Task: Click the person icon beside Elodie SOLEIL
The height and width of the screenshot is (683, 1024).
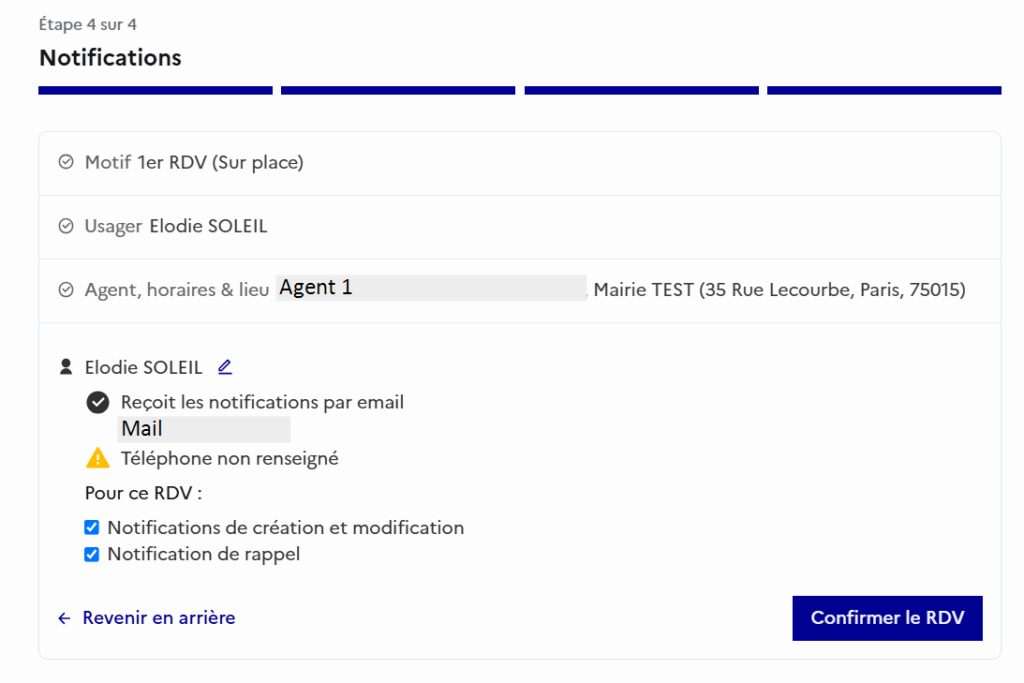Action: click(66, 367)
